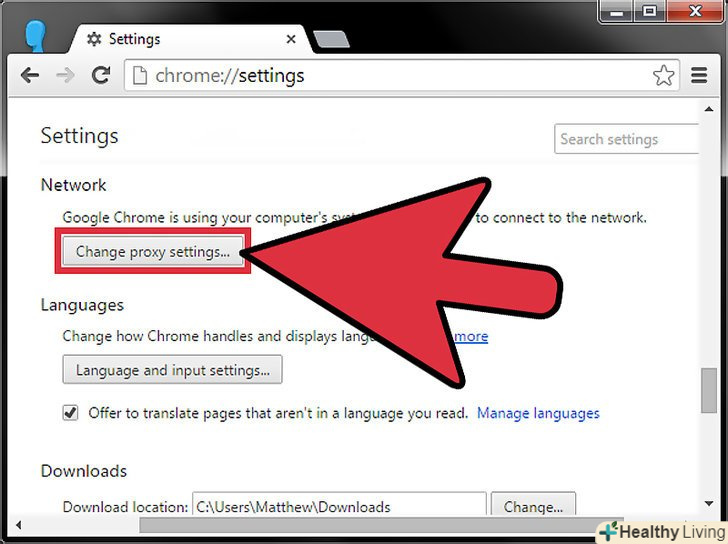Click the forward navigation arrow
This screenshot has height=544, width=728.
coord(65,75)
